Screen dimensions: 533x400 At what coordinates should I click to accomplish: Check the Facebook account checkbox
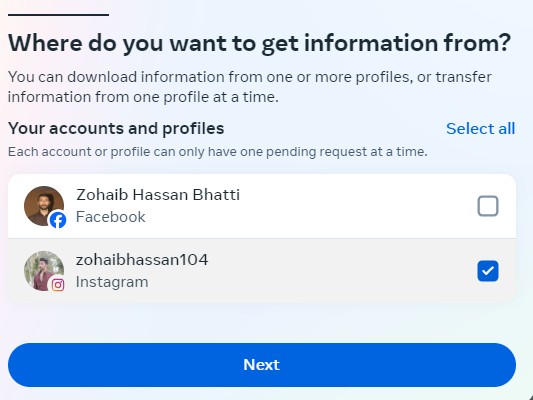pyautogui.click(x=488, y=206)
